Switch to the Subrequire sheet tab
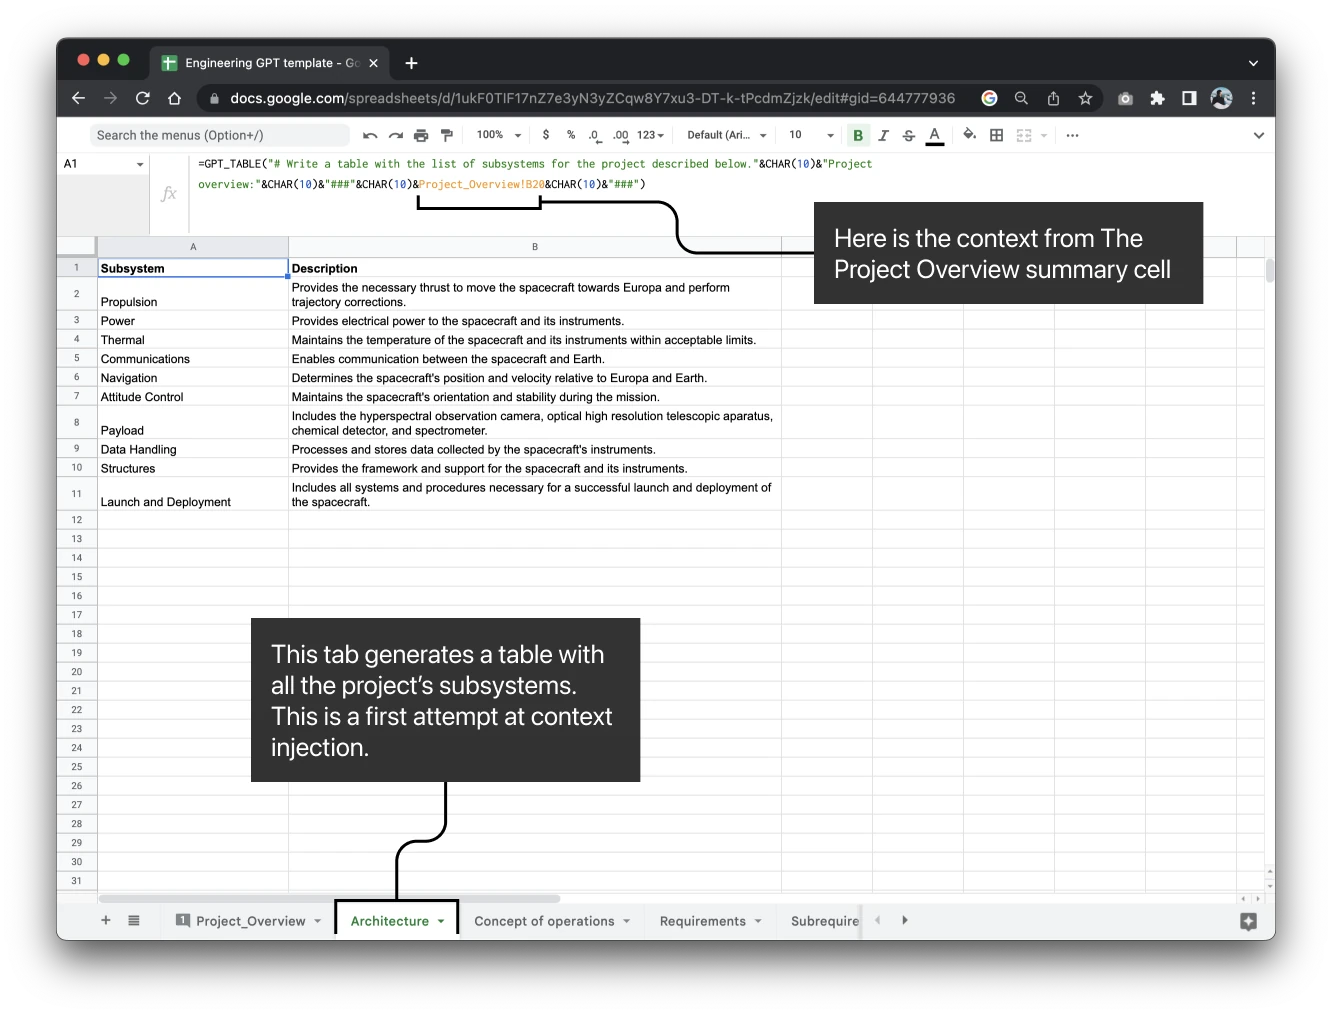The height and width of the screenshot is (1015, 1332). pyautogui.click(x=824, y=921)
